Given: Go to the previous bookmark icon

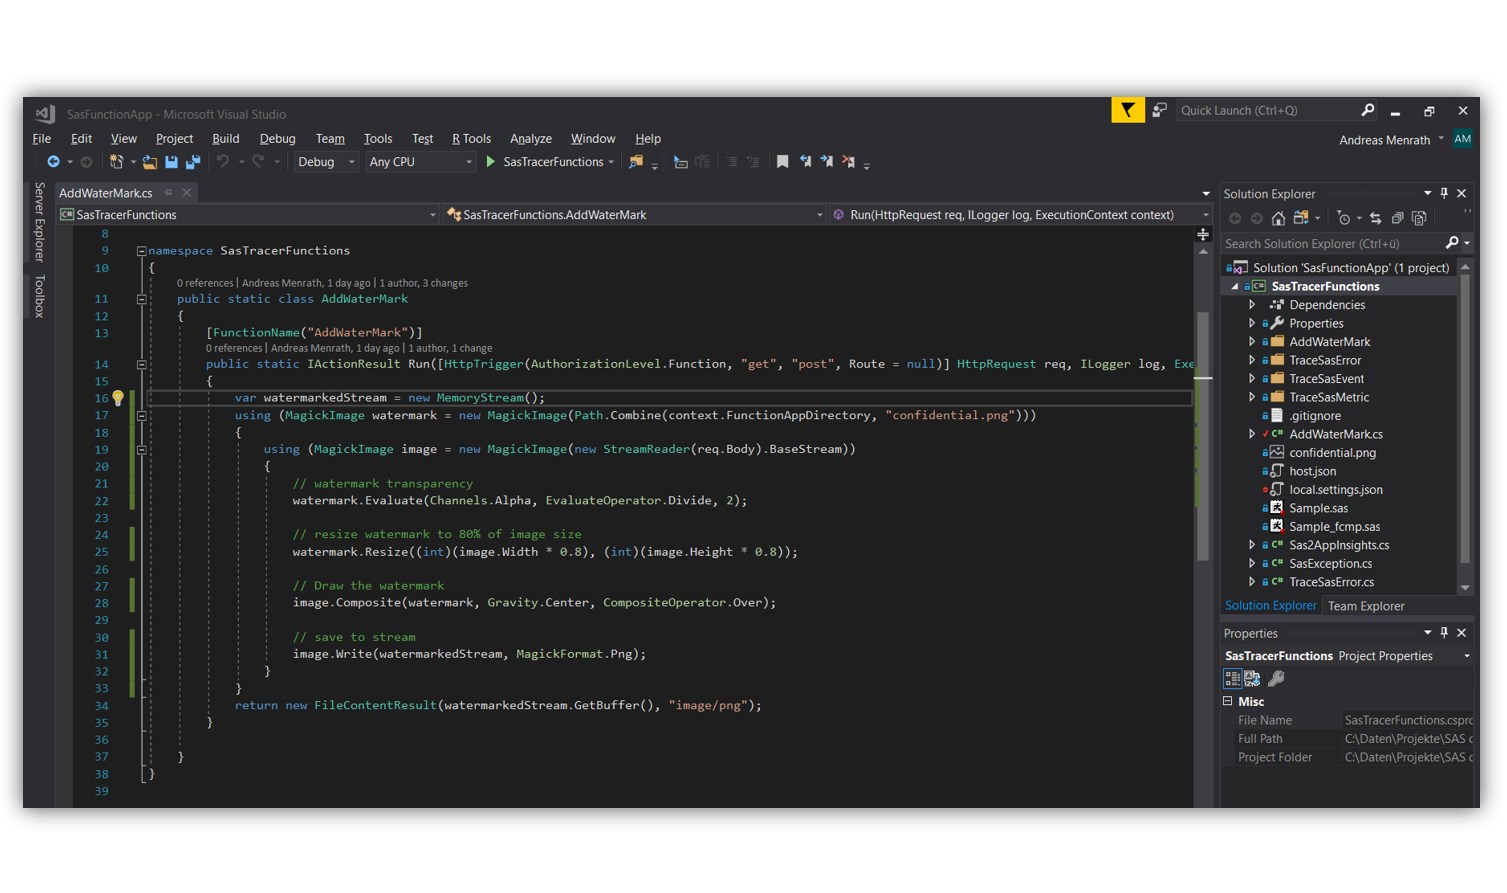Looking at the screenshot, I should (805, 162).
